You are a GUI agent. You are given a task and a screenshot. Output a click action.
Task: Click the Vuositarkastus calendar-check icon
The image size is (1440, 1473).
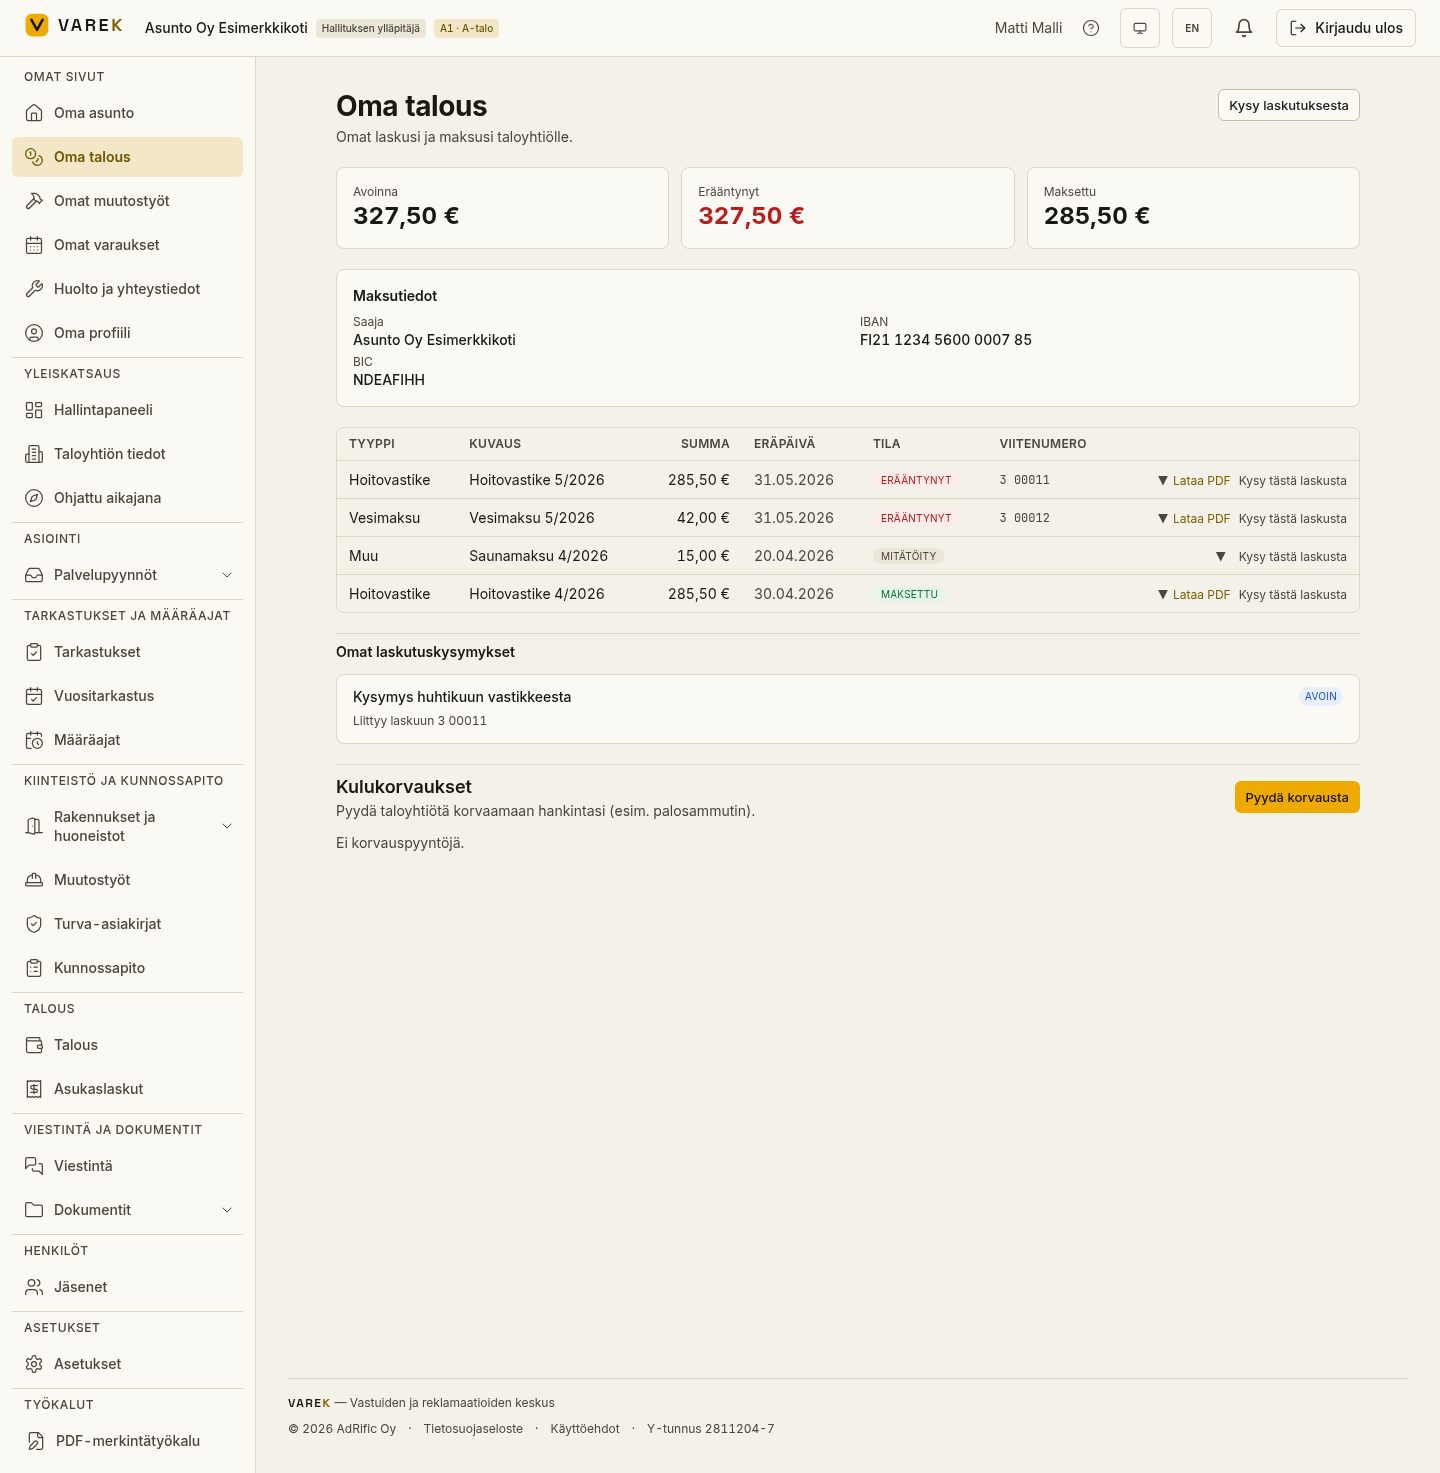[x=34, y=696]
